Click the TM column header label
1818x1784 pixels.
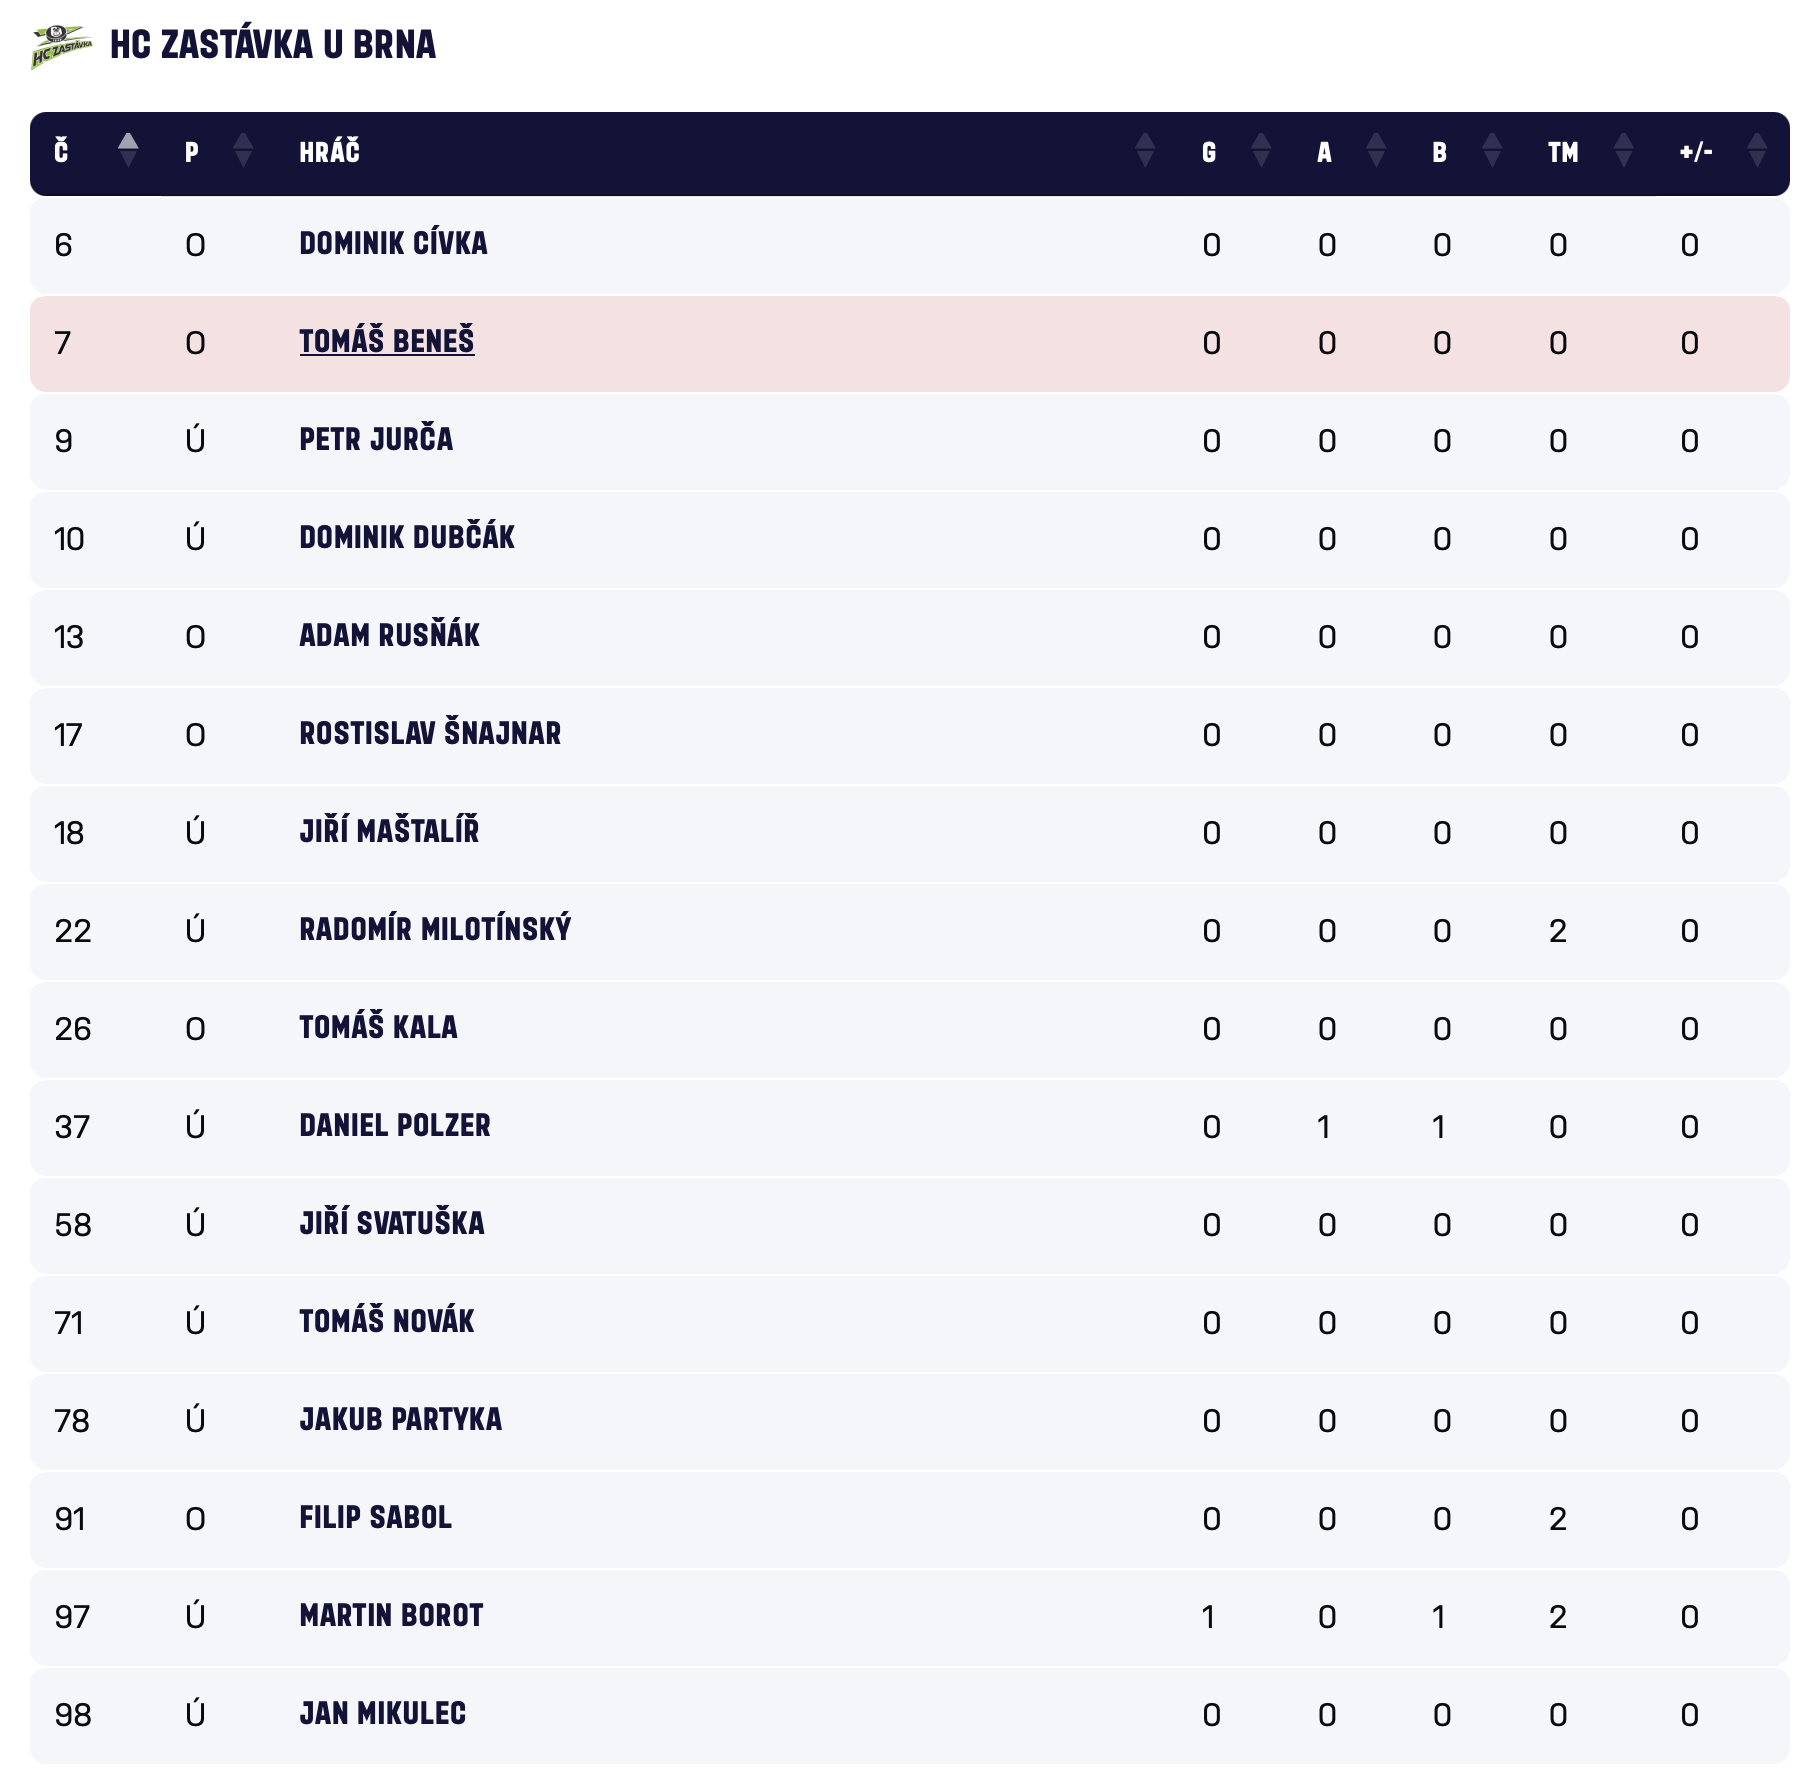tap(1563, 152)
